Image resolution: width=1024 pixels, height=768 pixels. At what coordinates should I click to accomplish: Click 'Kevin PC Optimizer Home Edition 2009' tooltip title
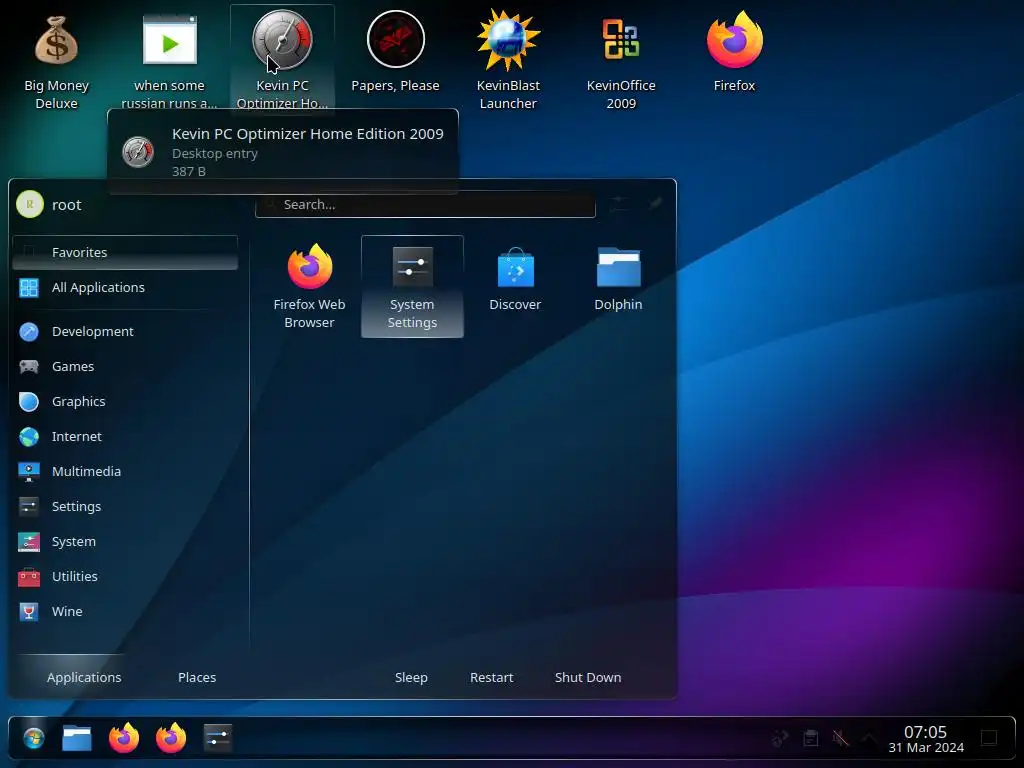click(x=308, y=134)
